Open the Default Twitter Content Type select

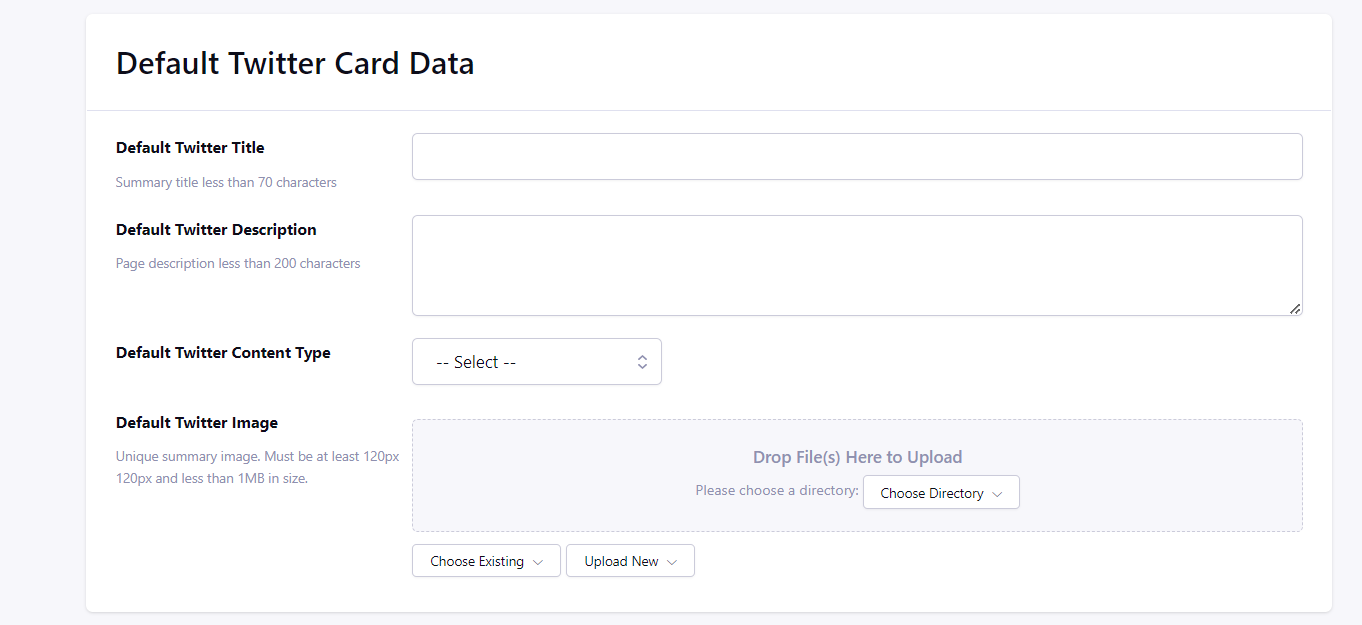(537, 362)
